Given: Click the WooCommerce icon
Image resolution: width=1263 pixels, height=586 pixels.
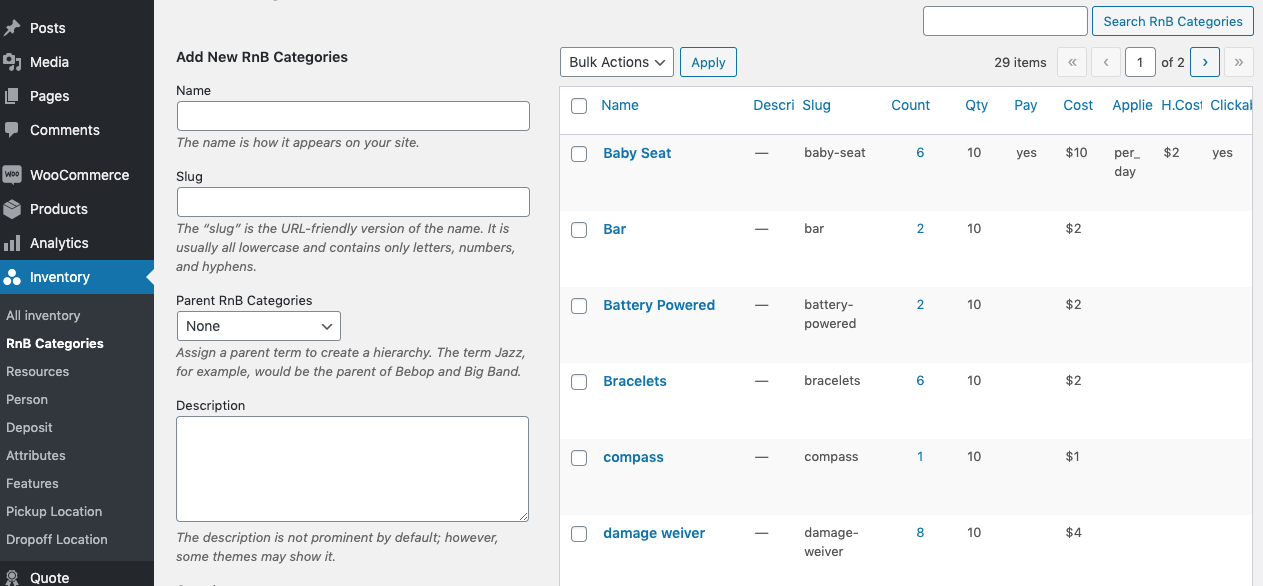Looking at the screenshot, I should [x=12, y=175].
